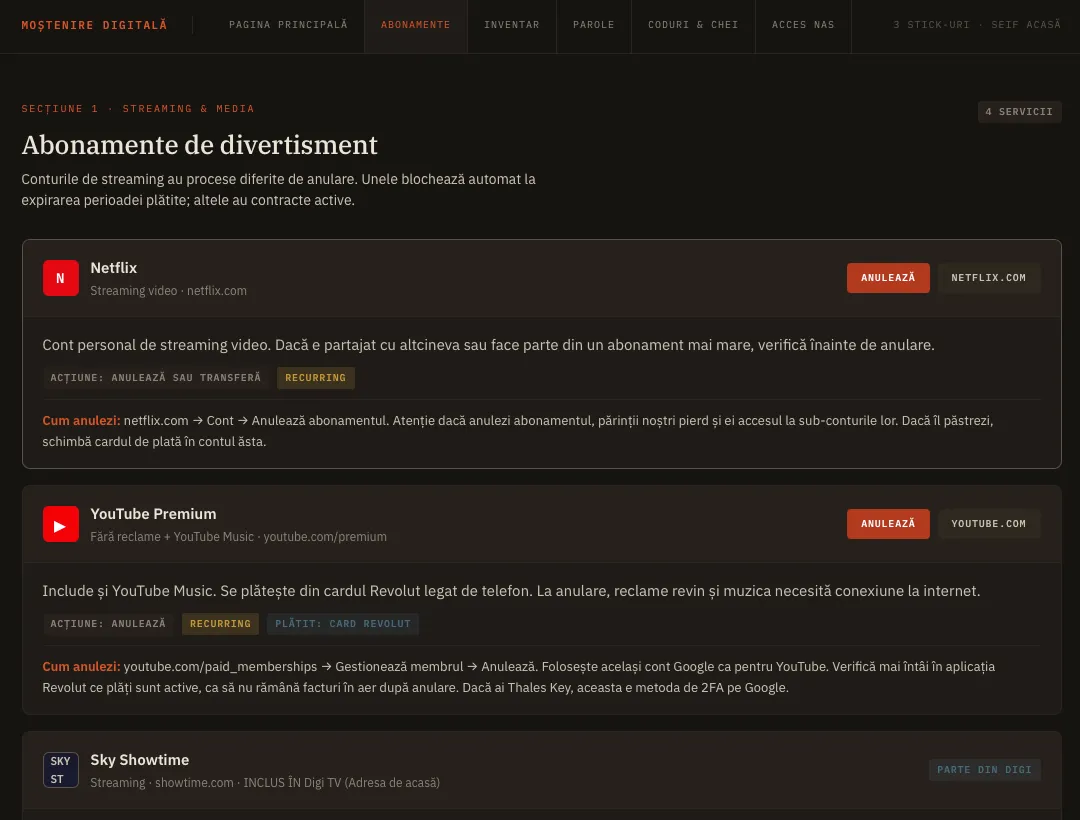Click the Plătit: Card Revolut tag

[x=343, y=624]
